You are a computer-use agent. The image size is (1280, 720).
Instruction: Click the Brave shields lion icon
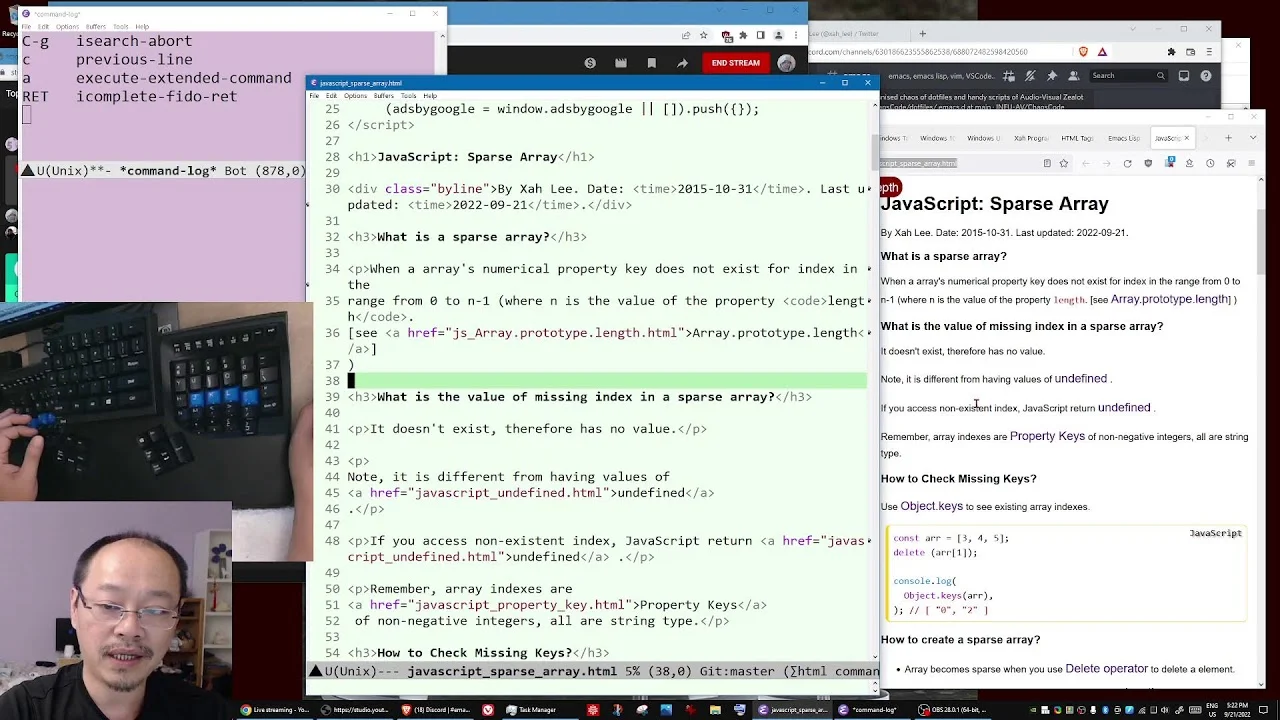tap(1083, 51)
